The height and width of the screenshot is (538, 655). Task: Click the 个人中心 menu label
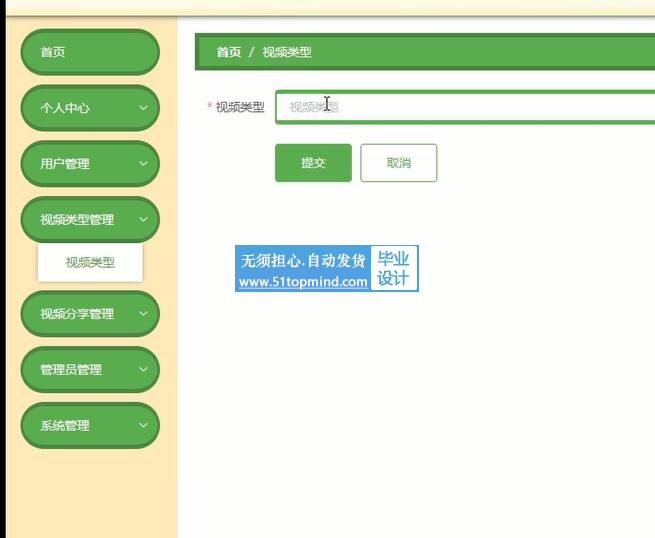(x=65, y=108)
